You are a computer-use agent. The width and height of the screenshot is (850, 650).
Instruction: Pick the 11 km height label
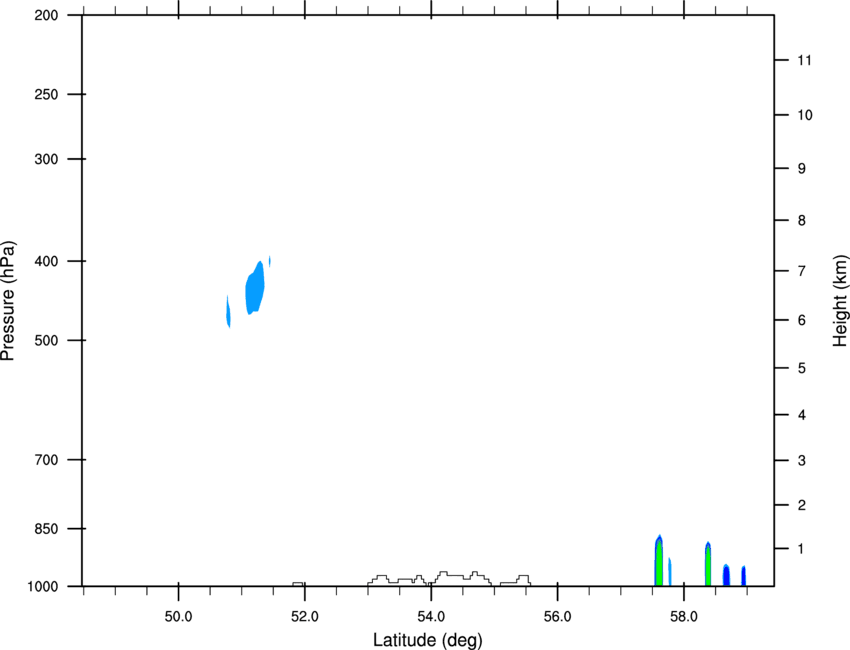tap(805, 60)
